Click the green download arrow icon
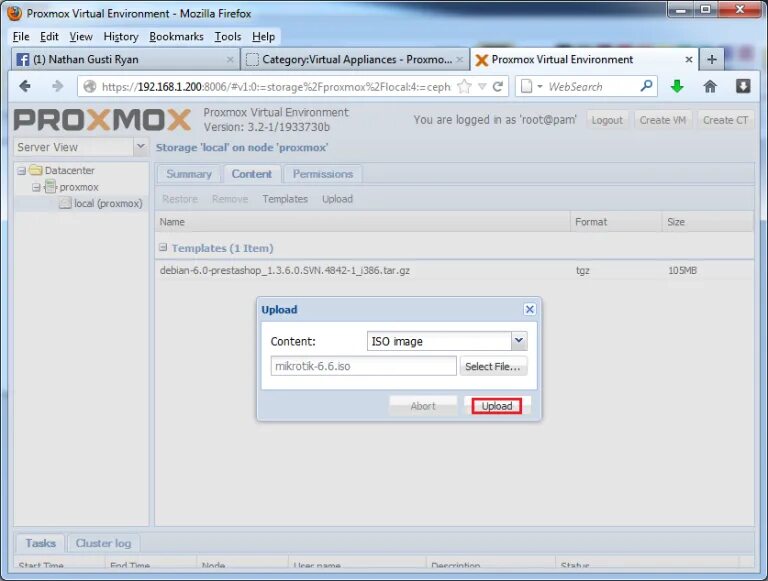This screenshot has width=768, height=581. point(677,87)
